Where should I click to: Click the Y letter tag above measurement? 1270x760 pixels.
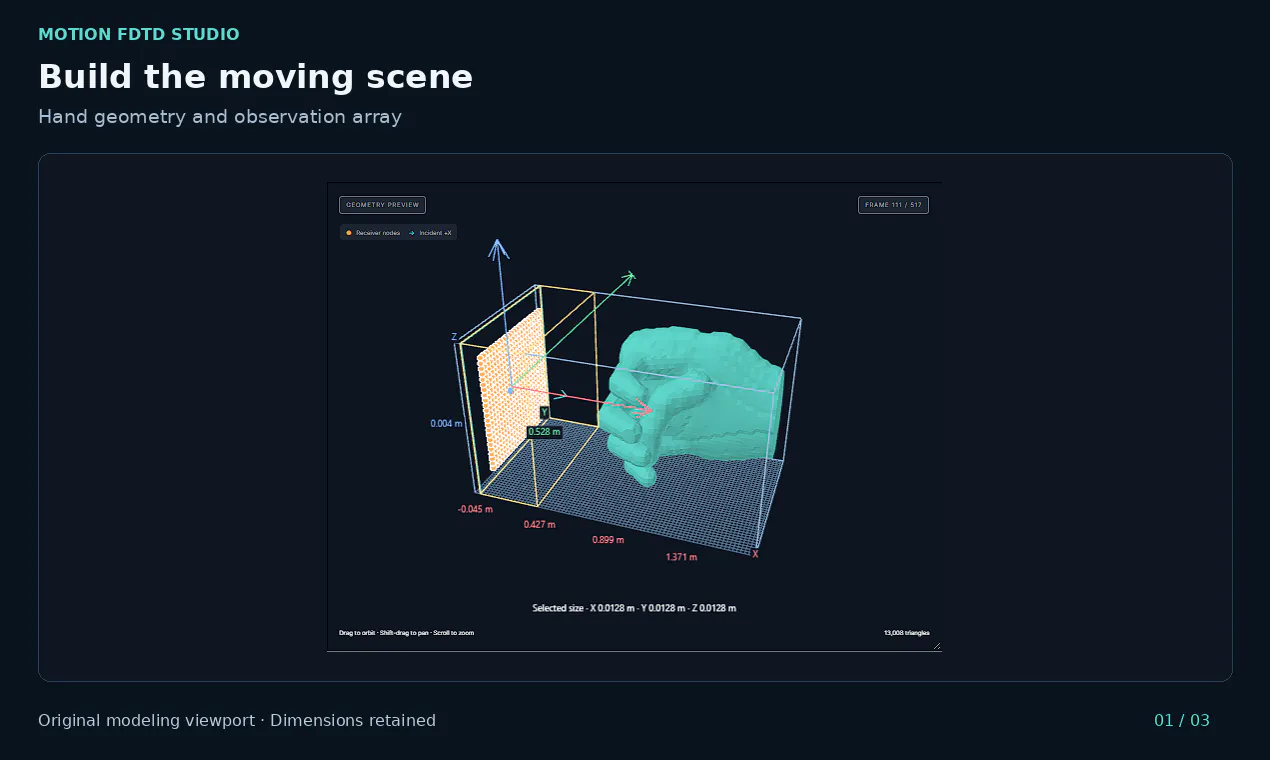544,412
